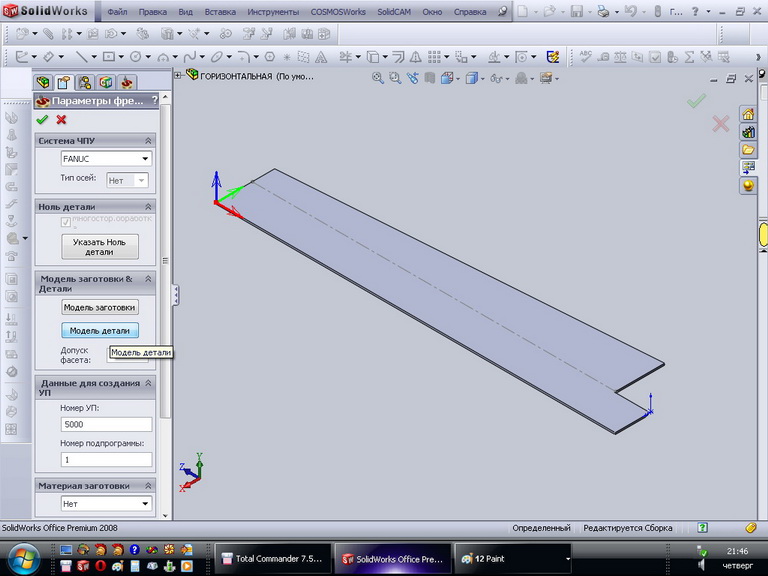Collapse the Система ЧПУ section
The width and height of the screenshot is (768, 576).
(x=148, y=141)
